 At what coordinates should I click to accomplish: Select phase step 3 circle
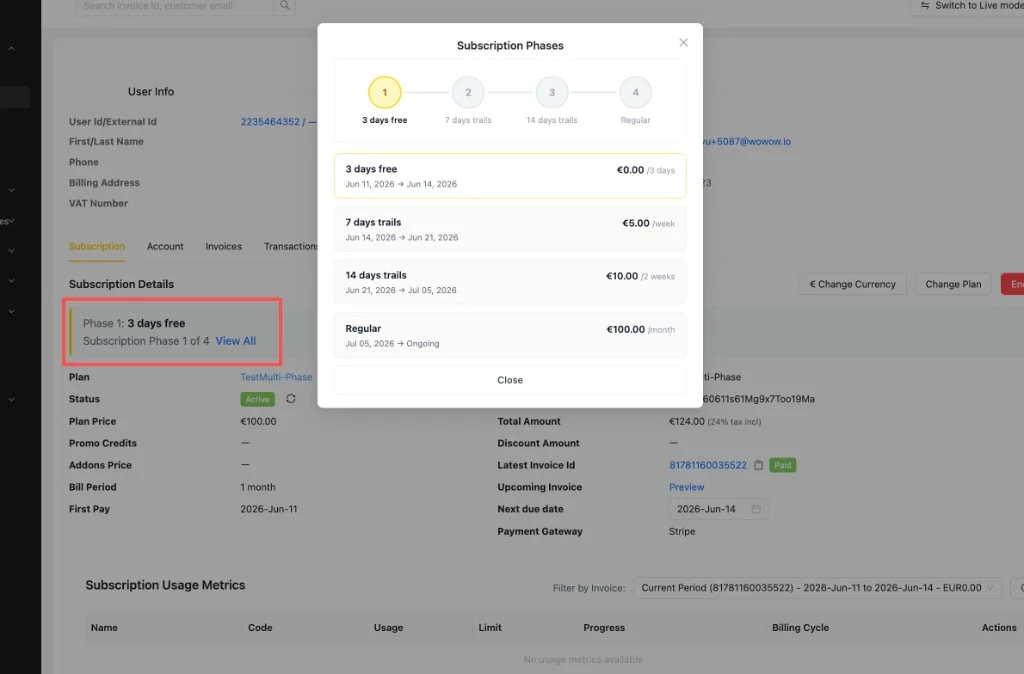[552, 92]
